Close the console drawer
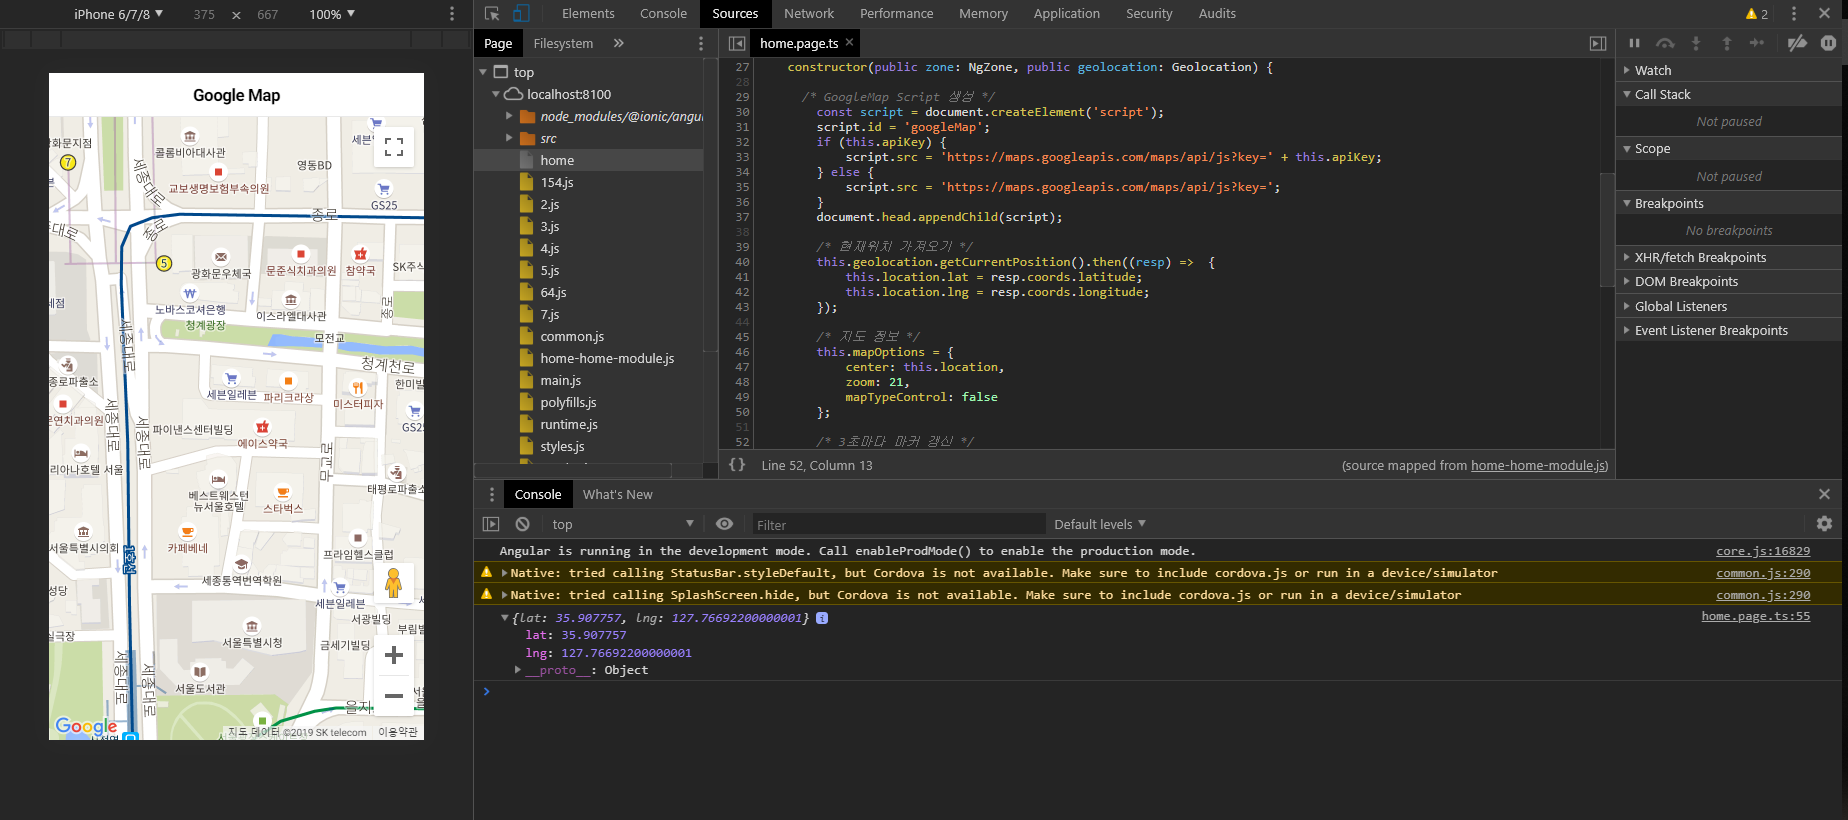The width and height of the screenshot is (1848, 820). [x=1824, y=494]
